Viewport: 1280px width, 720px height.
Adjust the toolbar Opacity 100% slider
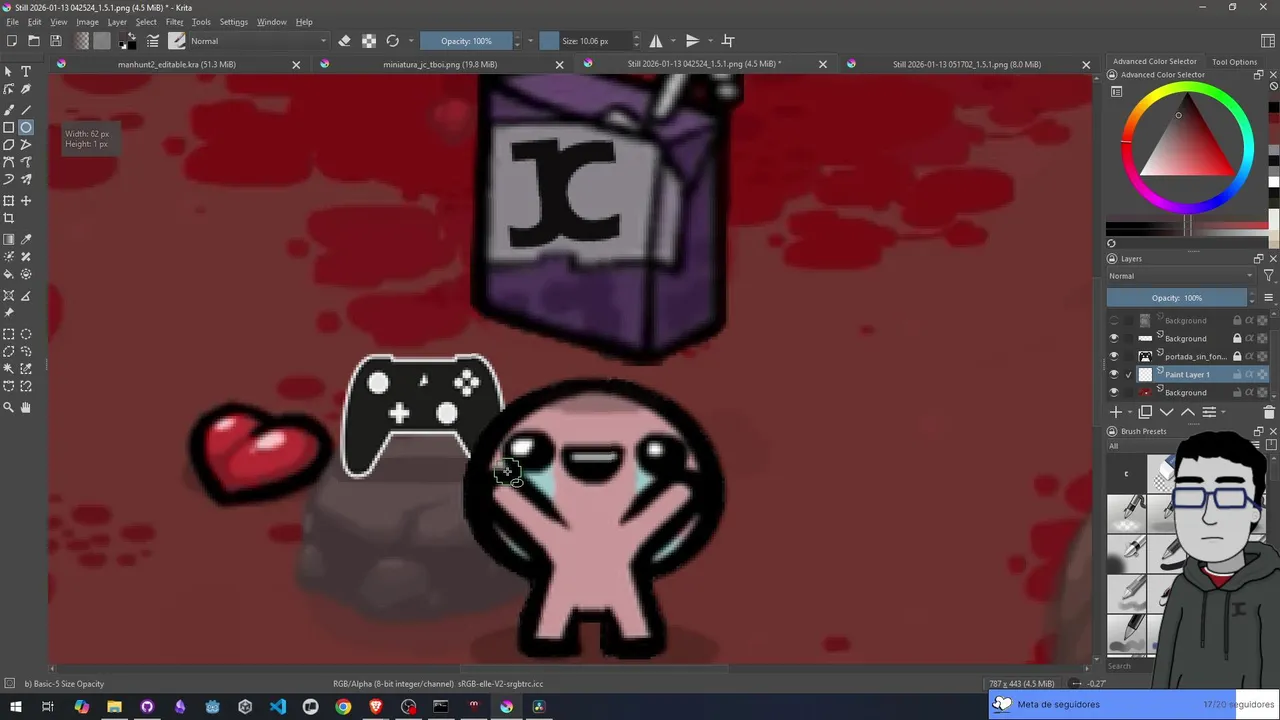click(467, 41)
